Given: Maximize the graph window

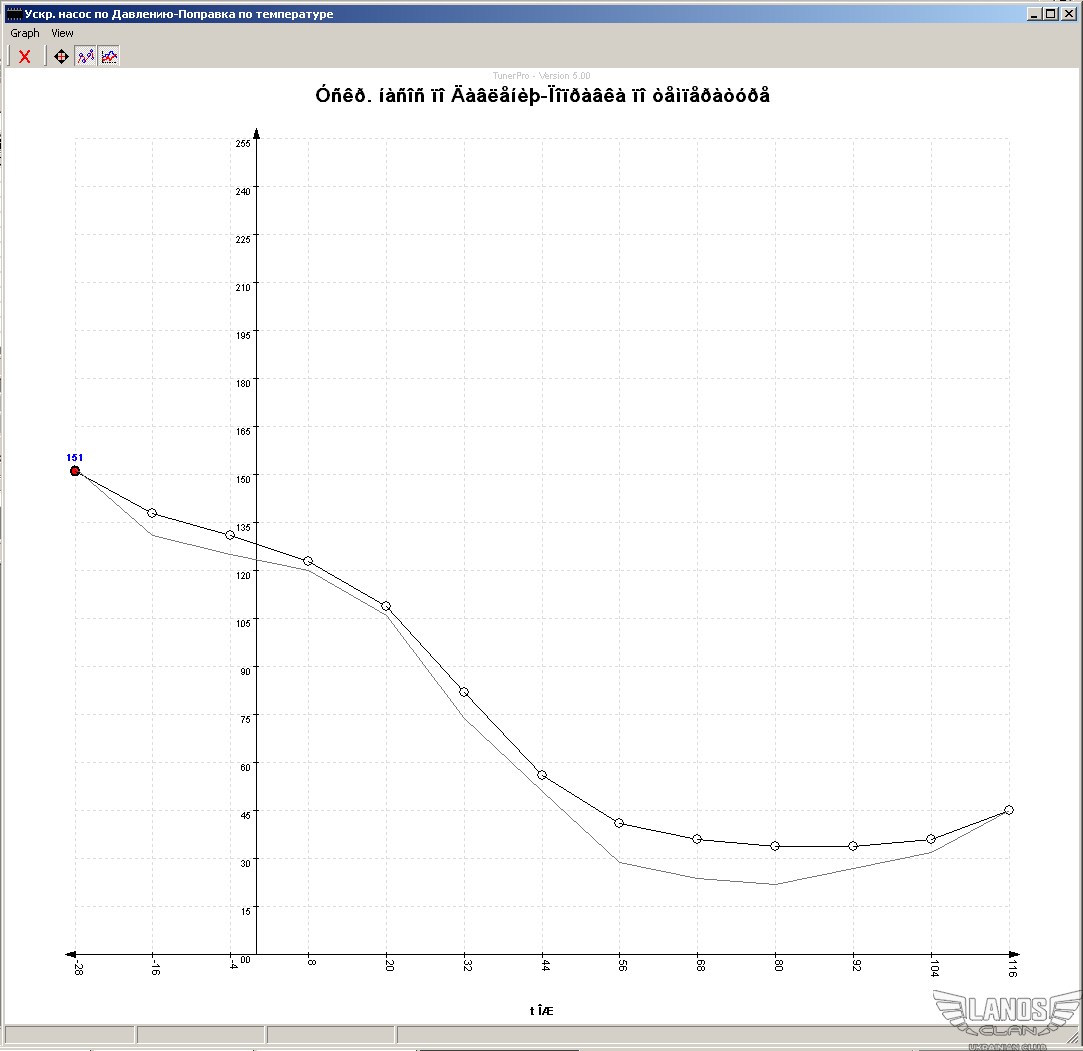Looking at the screenshot, I should [1050, 14].
